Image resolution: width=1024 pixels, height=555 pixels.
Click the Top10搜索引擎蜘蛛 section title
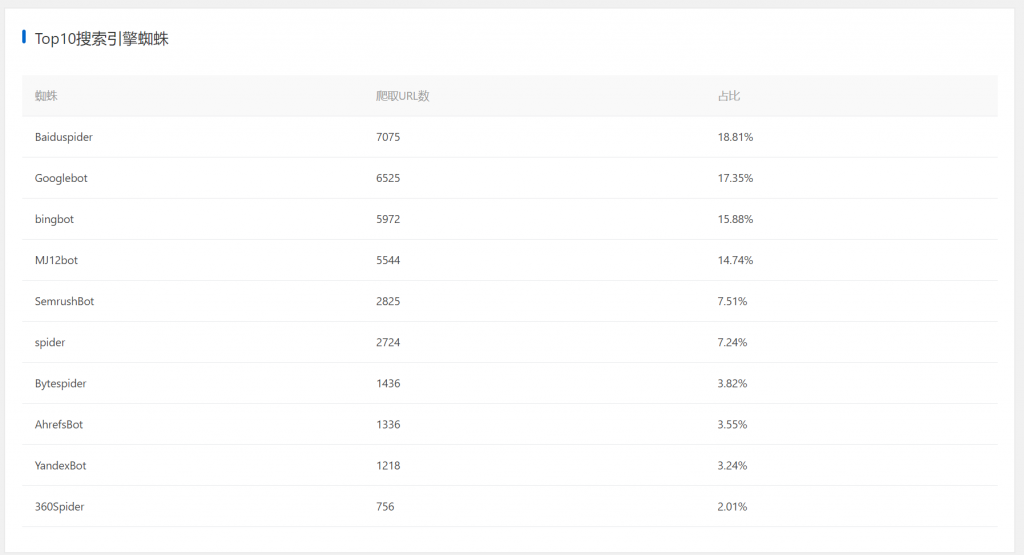point(101,39)
